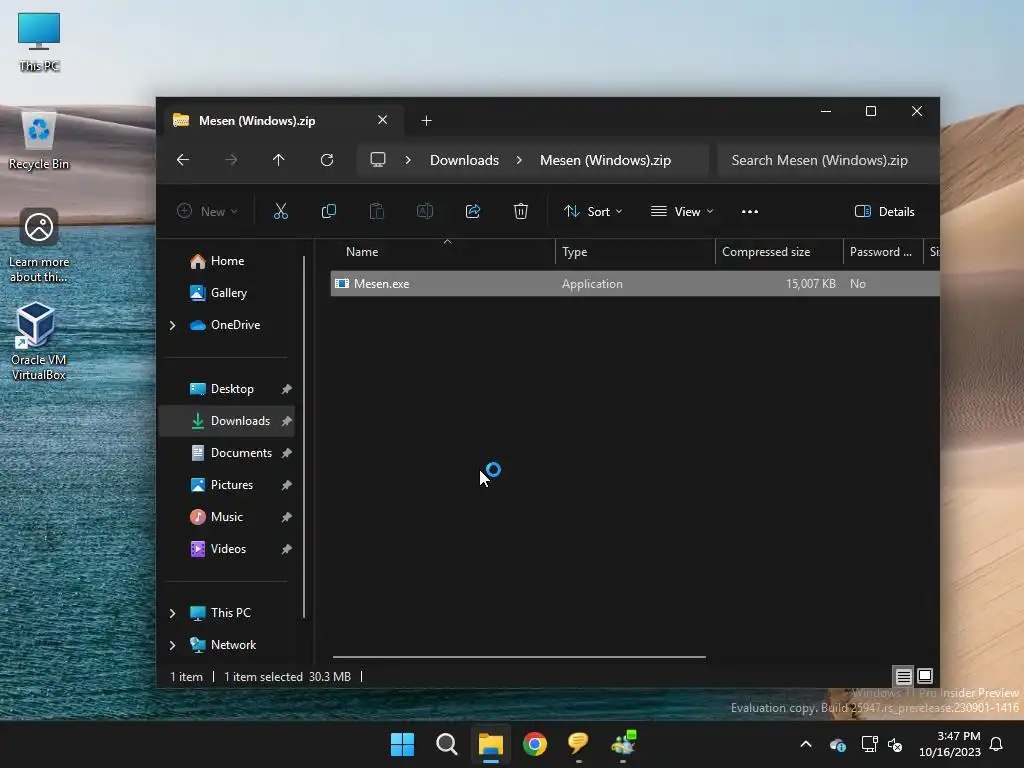Toggle the Details pane button
The image size is (1024, 768).
884,212
